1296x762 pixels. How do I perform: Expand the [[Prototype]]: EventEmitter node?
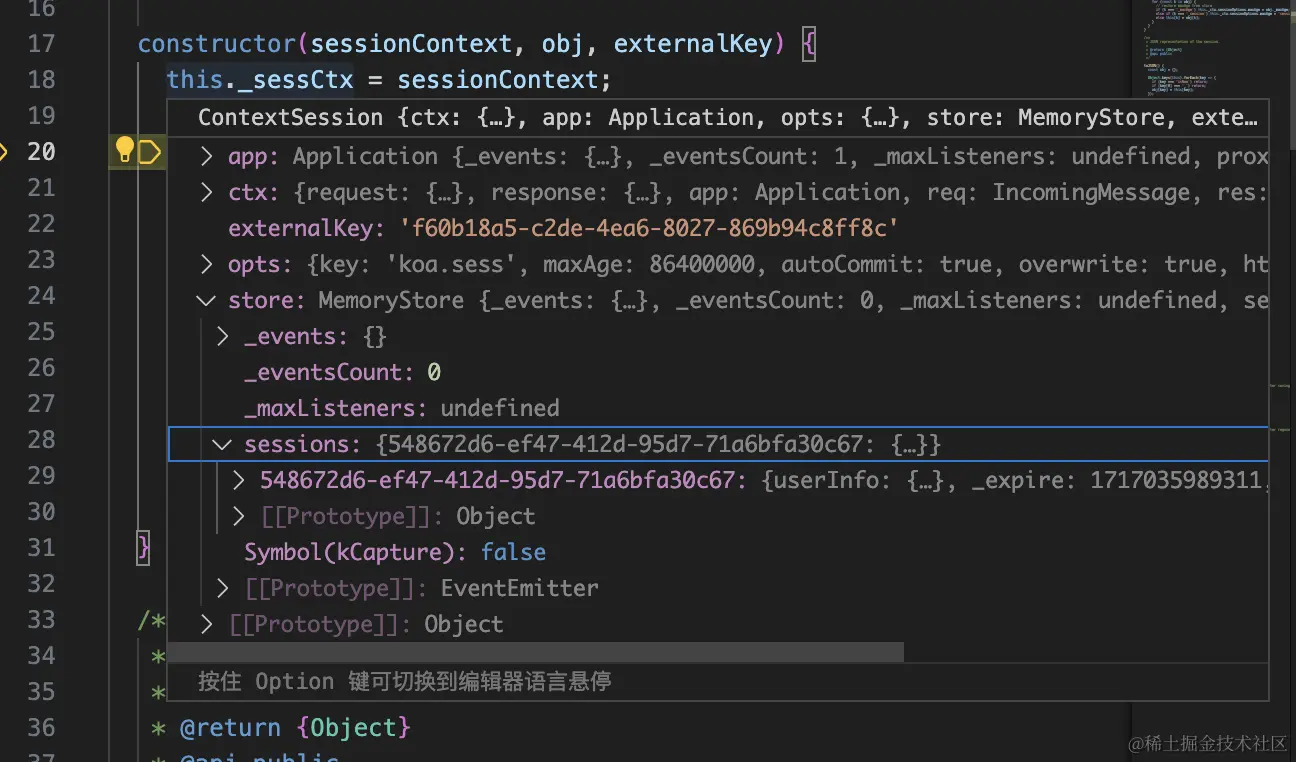click(222, 588)
